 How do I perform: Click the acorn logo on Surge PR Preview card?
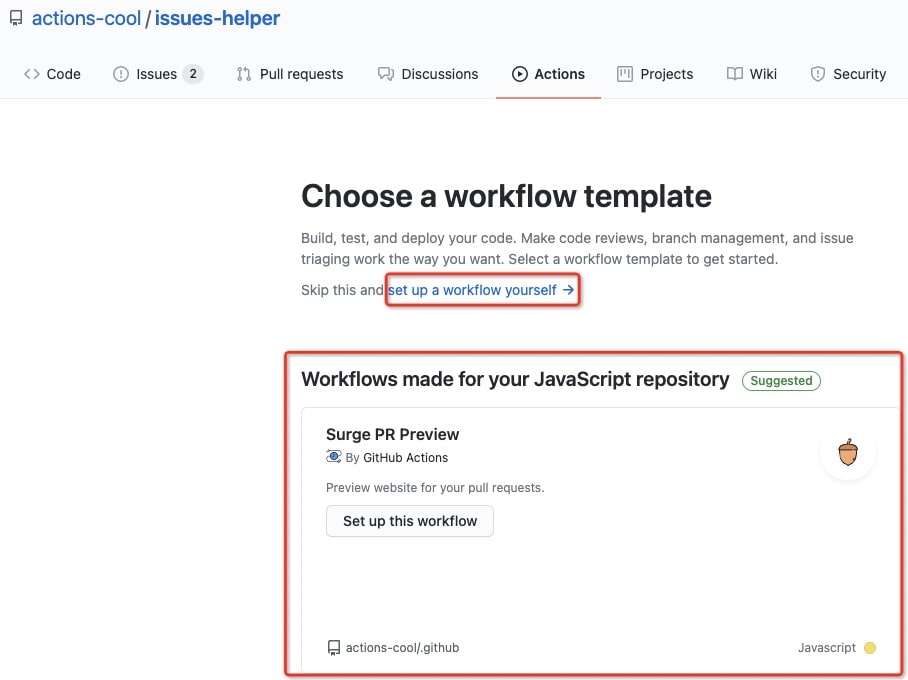click(848, 452)
